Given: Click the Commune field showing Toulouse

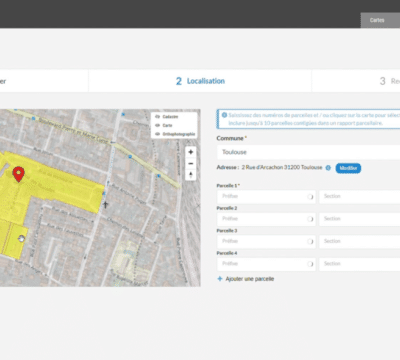Looking at the screenshot, I should (308, 152).
